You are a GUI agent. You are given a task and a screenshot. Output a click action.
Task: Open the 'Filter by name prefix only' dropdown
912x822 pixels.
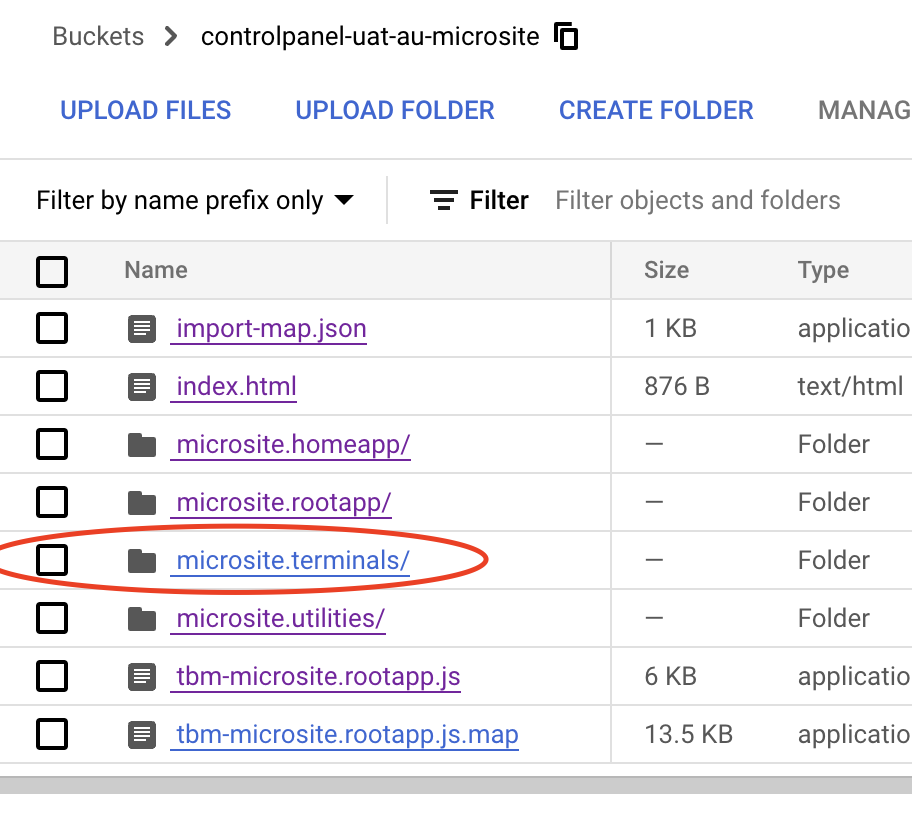pos(195,201)
